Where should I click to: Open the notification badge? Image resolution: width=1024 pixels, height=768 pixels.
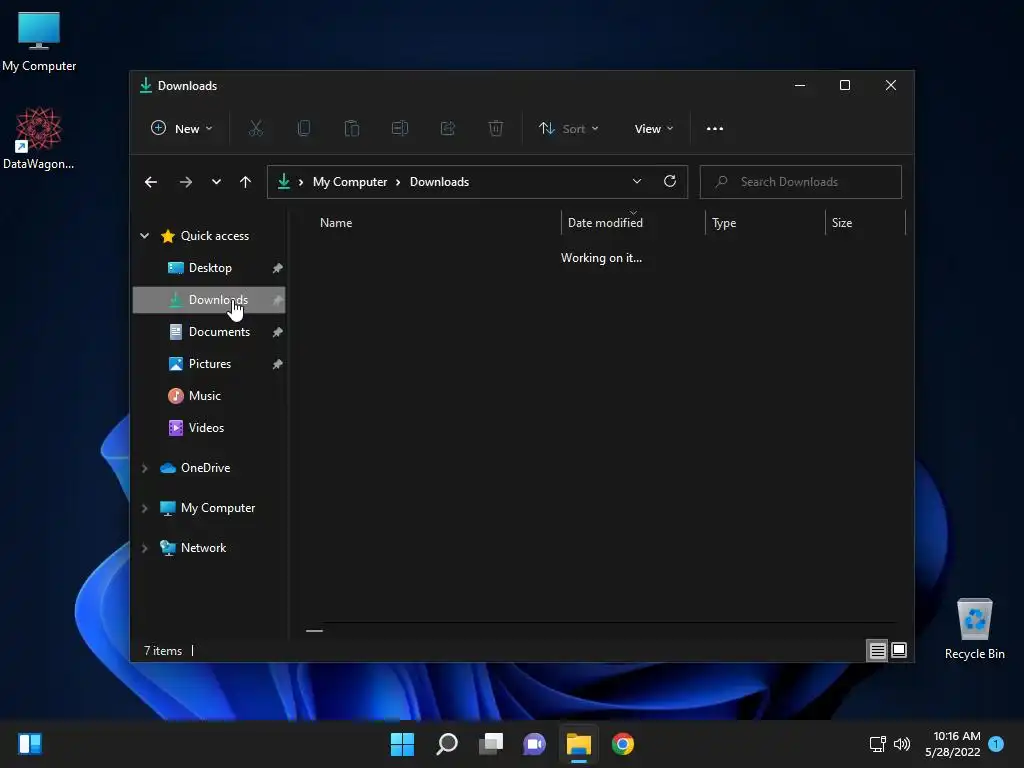tap(996, 744)
